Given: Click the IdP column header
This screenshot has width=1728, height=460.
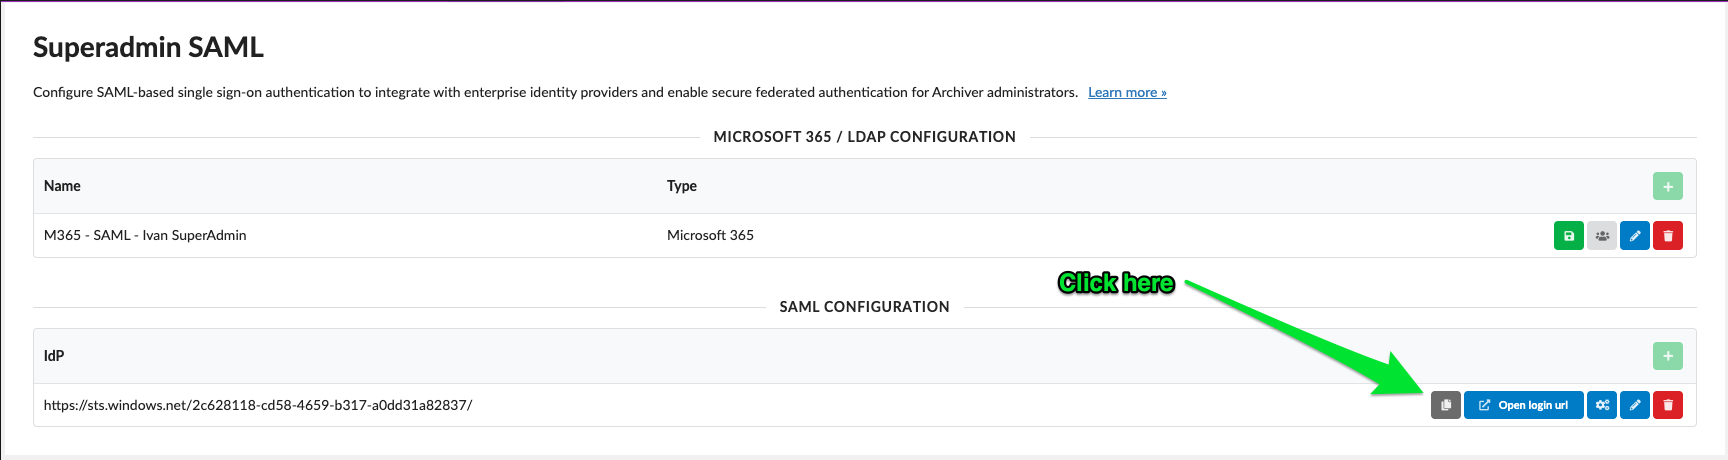Looking at the screenshot, I should point(54,356).
